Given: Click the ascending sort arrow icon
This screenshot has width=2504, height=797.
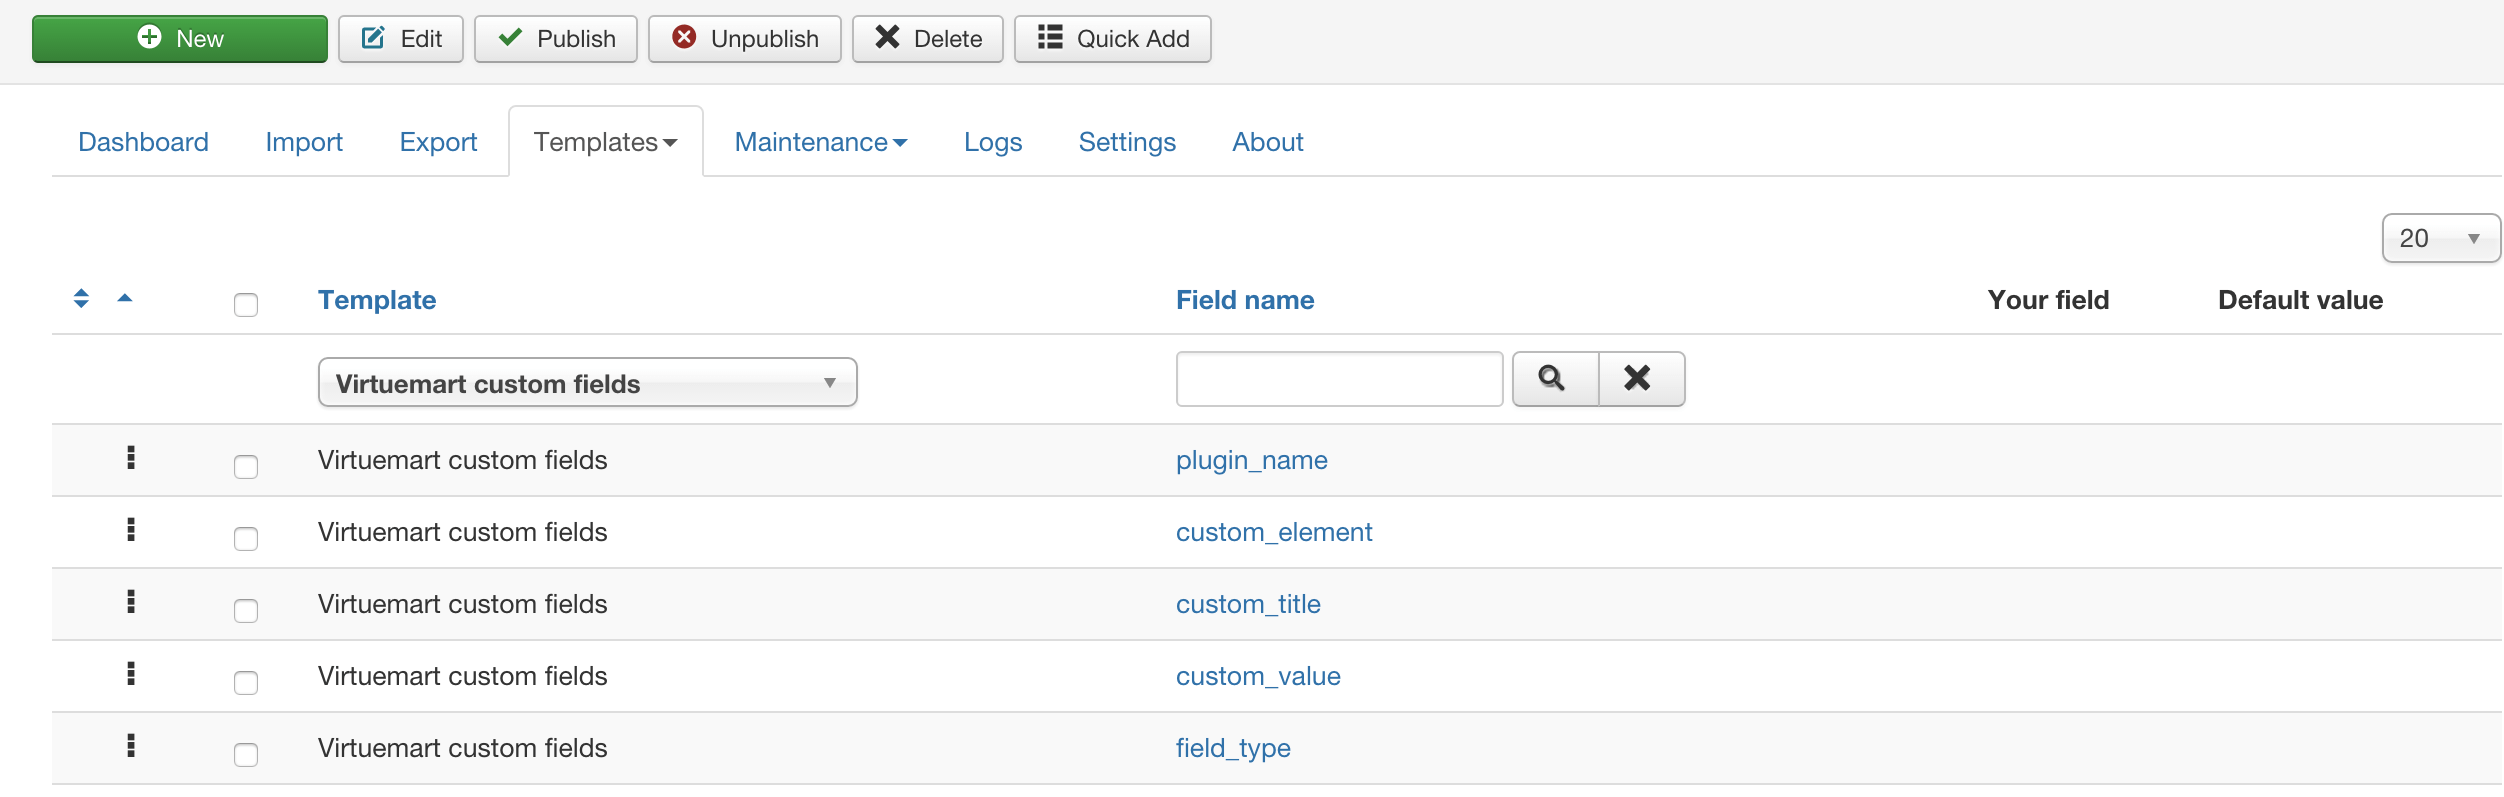Looking at the screenshot, I should click(125, 298).
